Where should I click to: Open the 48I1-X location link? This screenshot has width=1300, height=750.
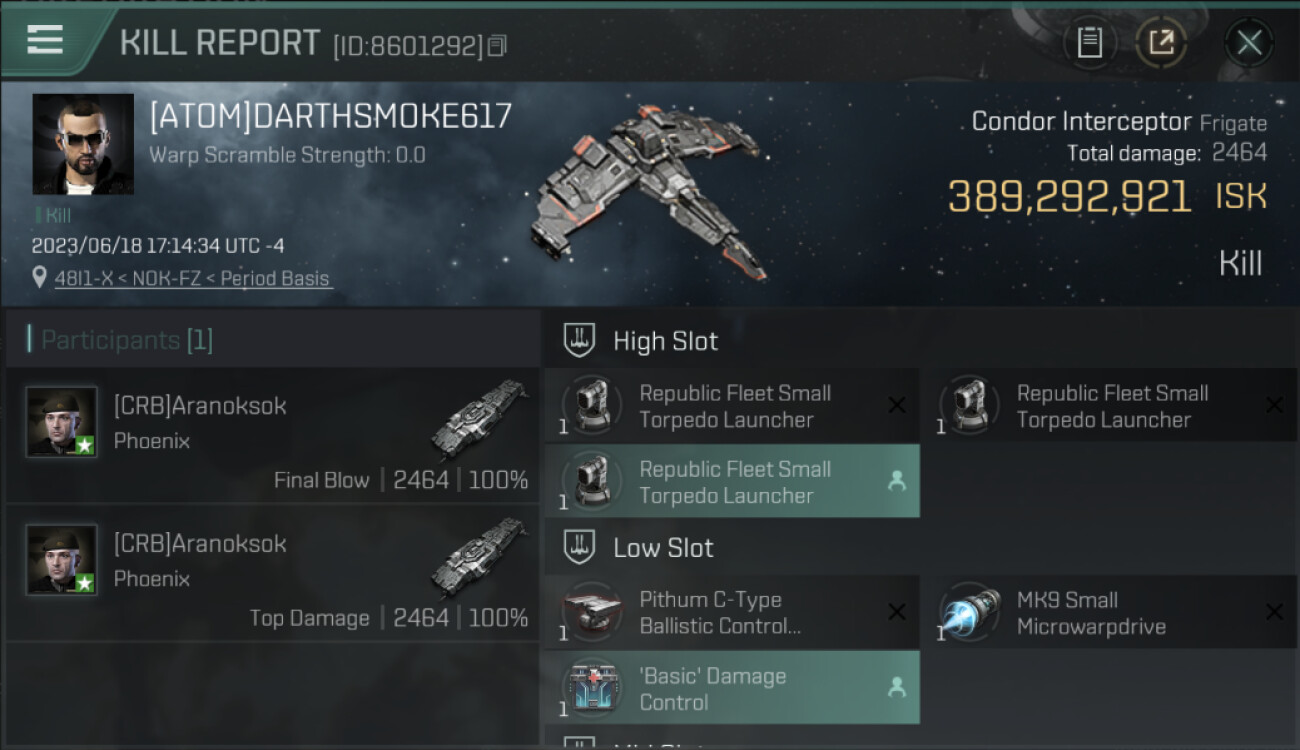tap(192, 279)
